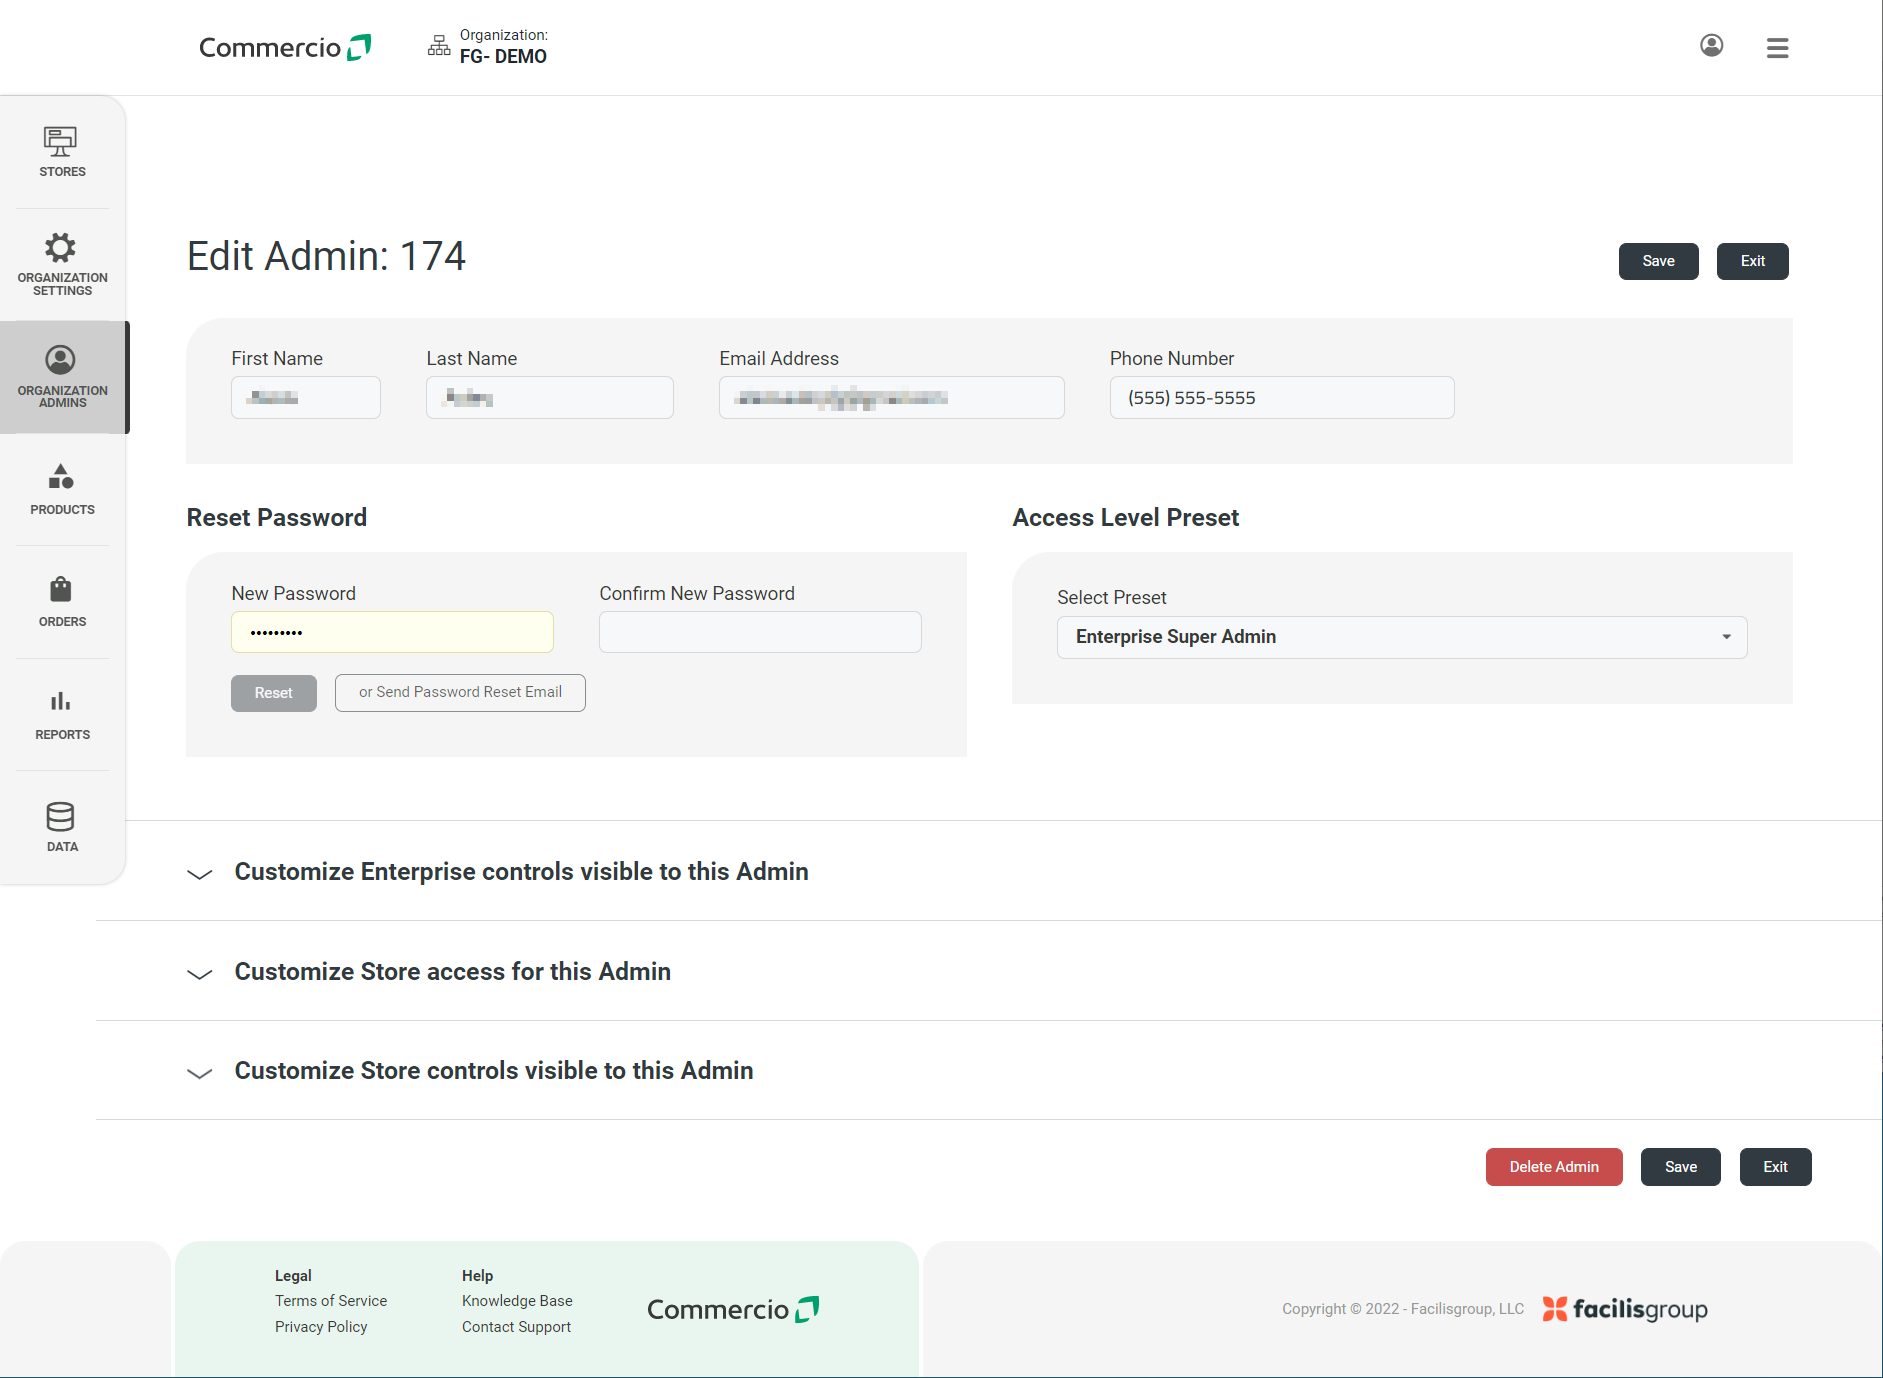The height and width of the screenshot is (1378, 1883).
Task: Click the Confirm New Password field
Action: pyautogui.click(x=759, y=631)
